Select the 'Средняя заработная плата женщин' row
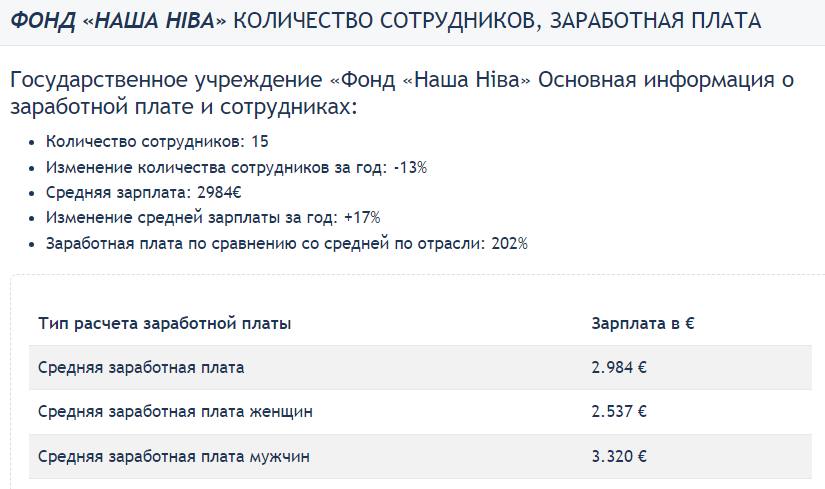The width and height of the screenshot is (825, 489). pos(420,412)
